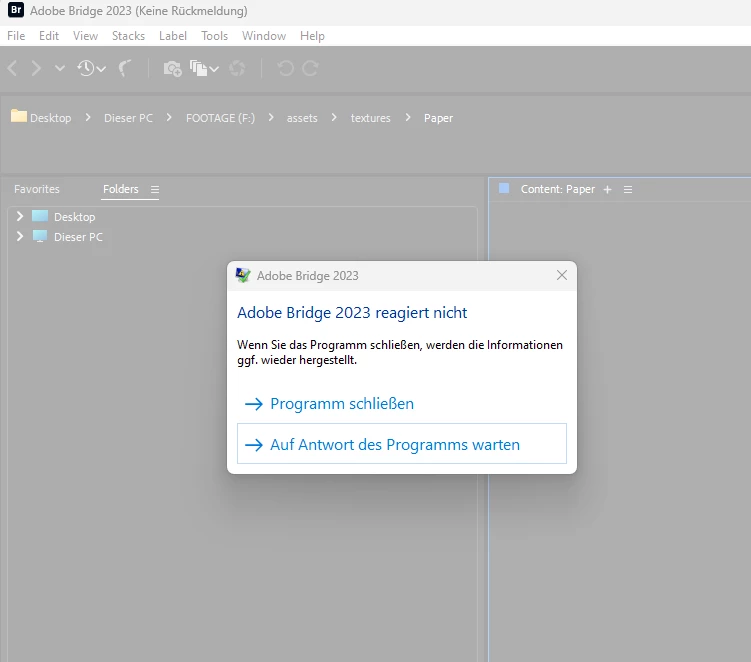Click the Get Photos from Camera icon
This screenshot has height=662, width=751.
pyautogui.click(x=172, y=68)
